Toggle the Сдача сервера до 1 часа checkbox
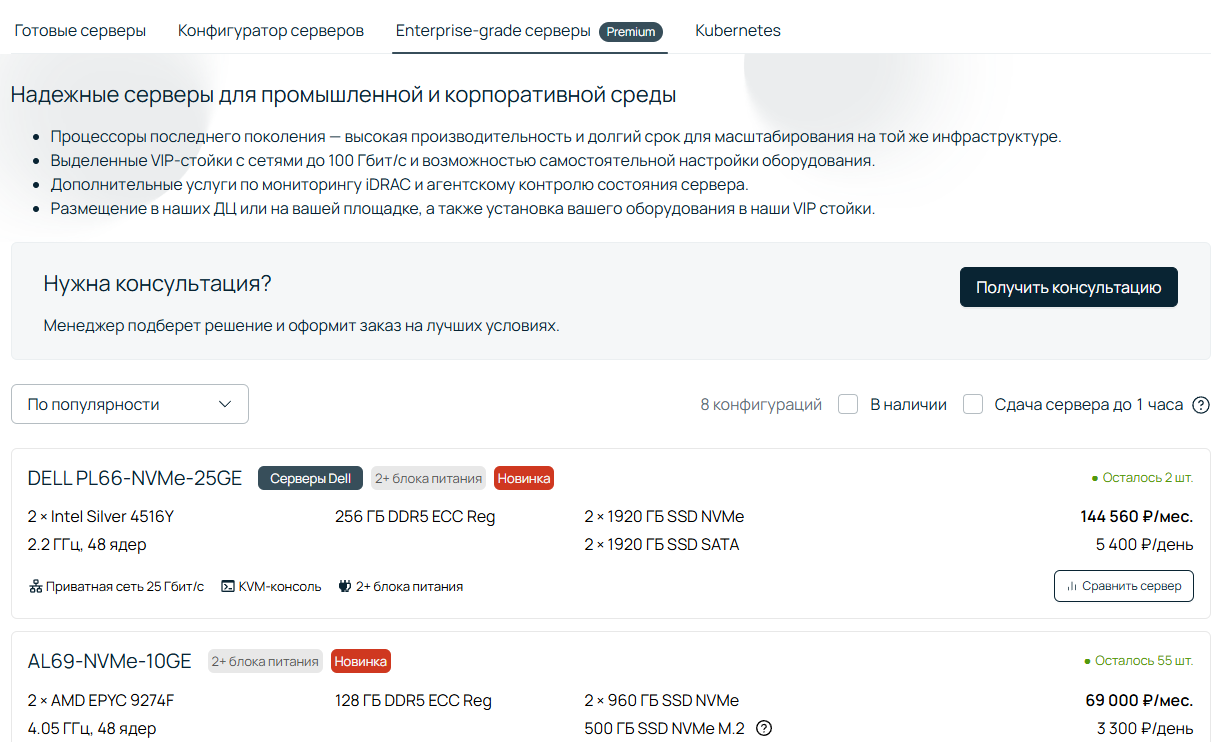This screenshot has width=1215, height=742. click(x=973, y=404)
